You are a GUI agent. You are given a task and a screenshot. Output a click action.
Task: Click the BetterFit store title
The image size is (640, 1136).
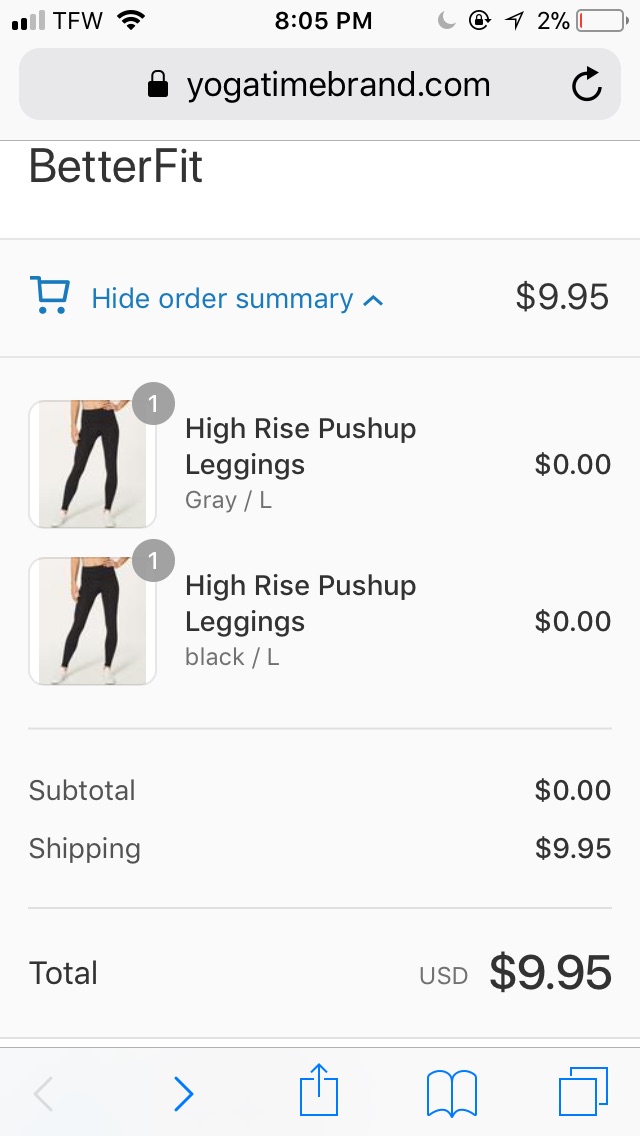[x=116, y=166]
